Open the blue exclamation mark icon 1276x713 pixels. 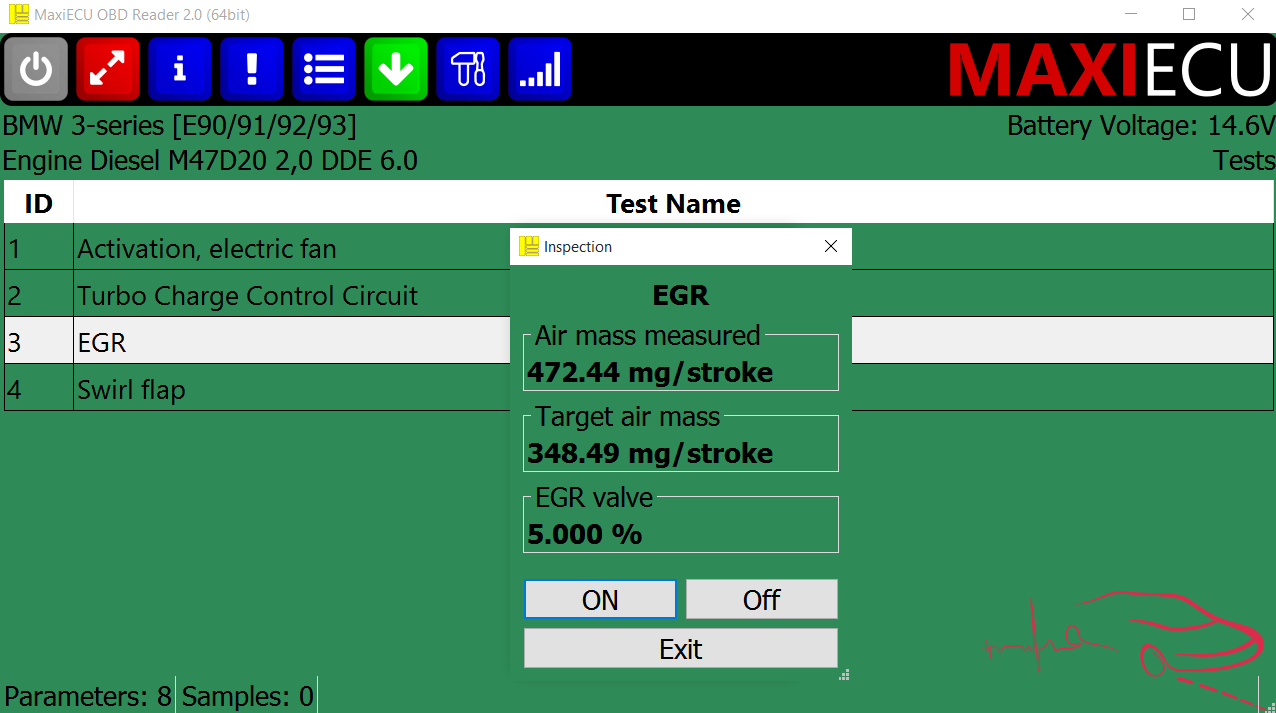click(x=252, y=69)
